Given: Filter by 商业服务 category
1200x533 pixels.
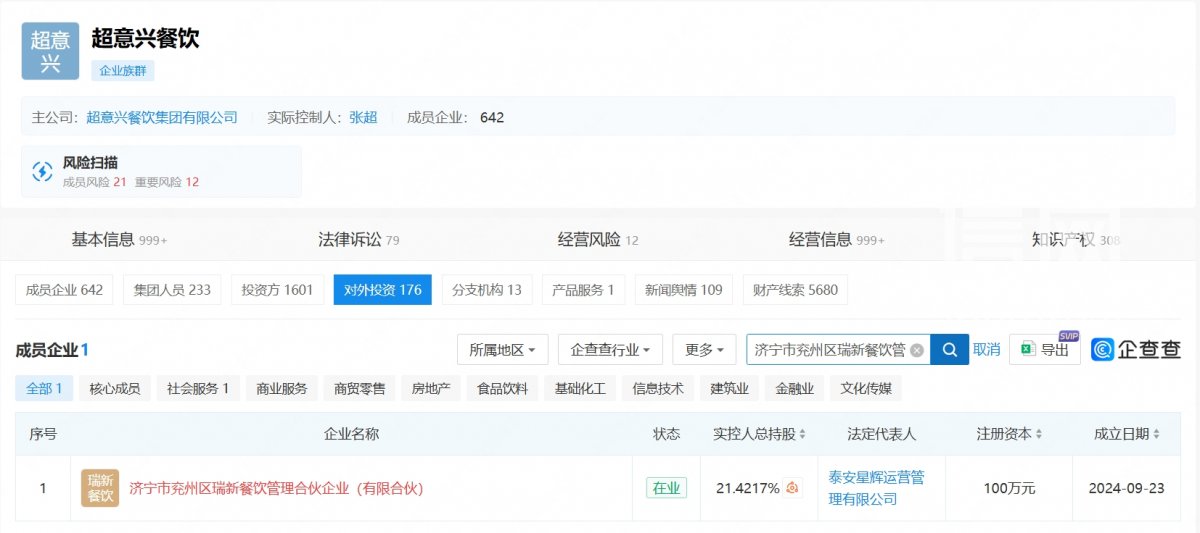Looking at the screenshot, I should click(282, 388).
